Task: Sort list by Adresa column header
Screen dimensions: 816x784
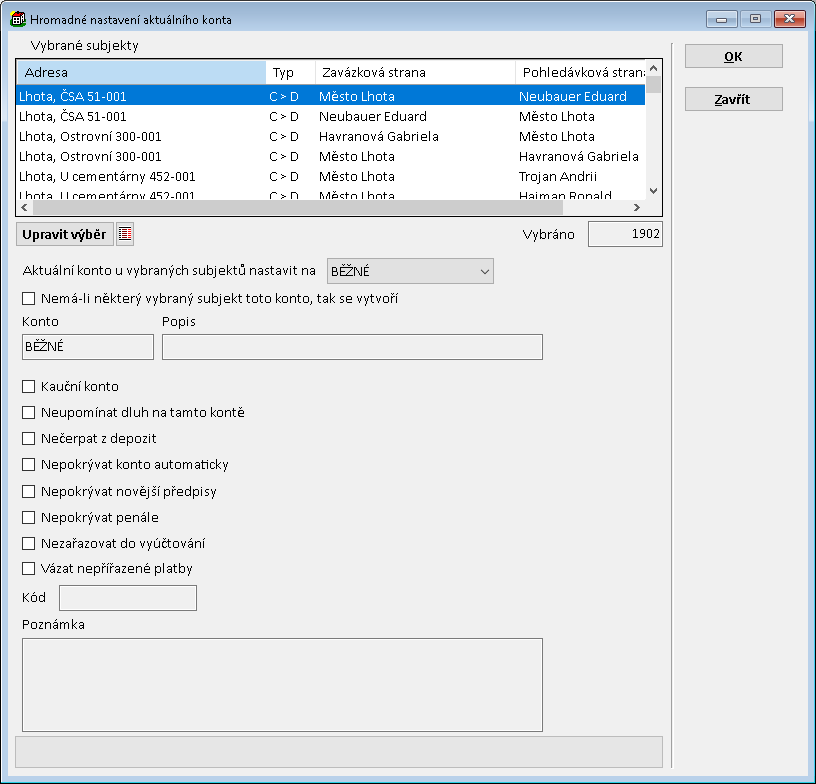Action: coord(140,73)
